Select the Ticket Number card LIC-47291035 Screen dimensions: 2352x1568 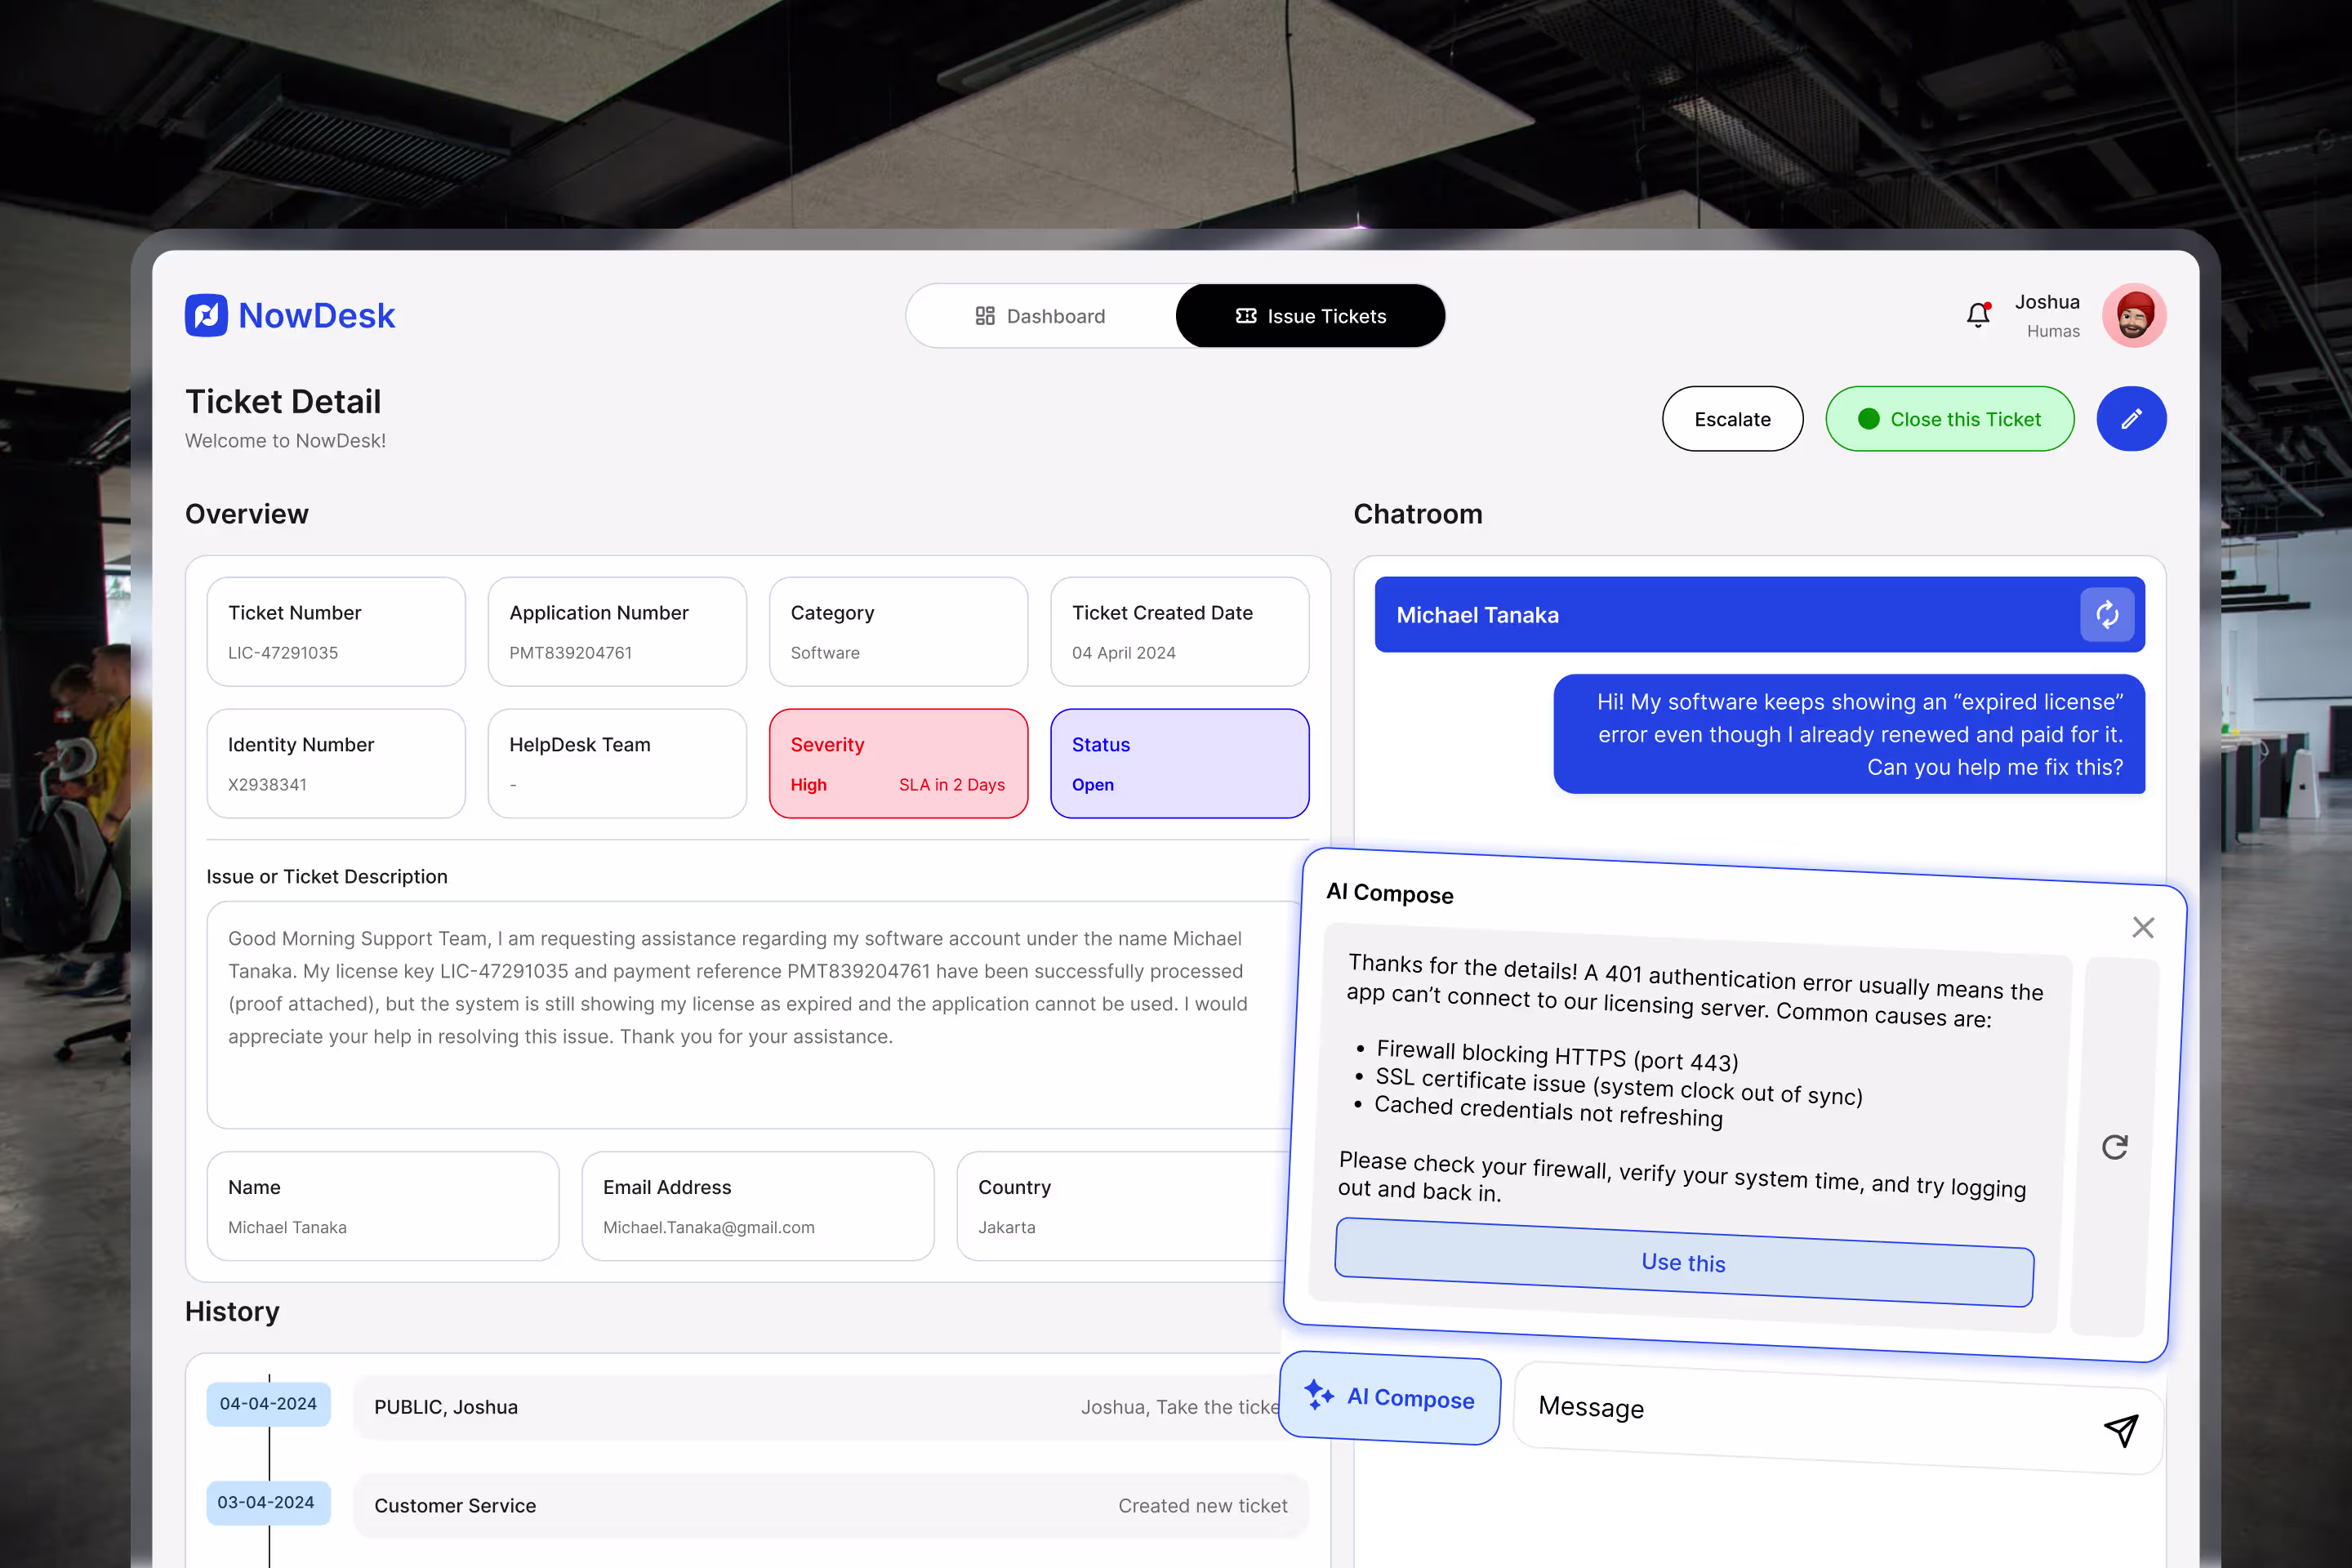click(x=336, y=632)
